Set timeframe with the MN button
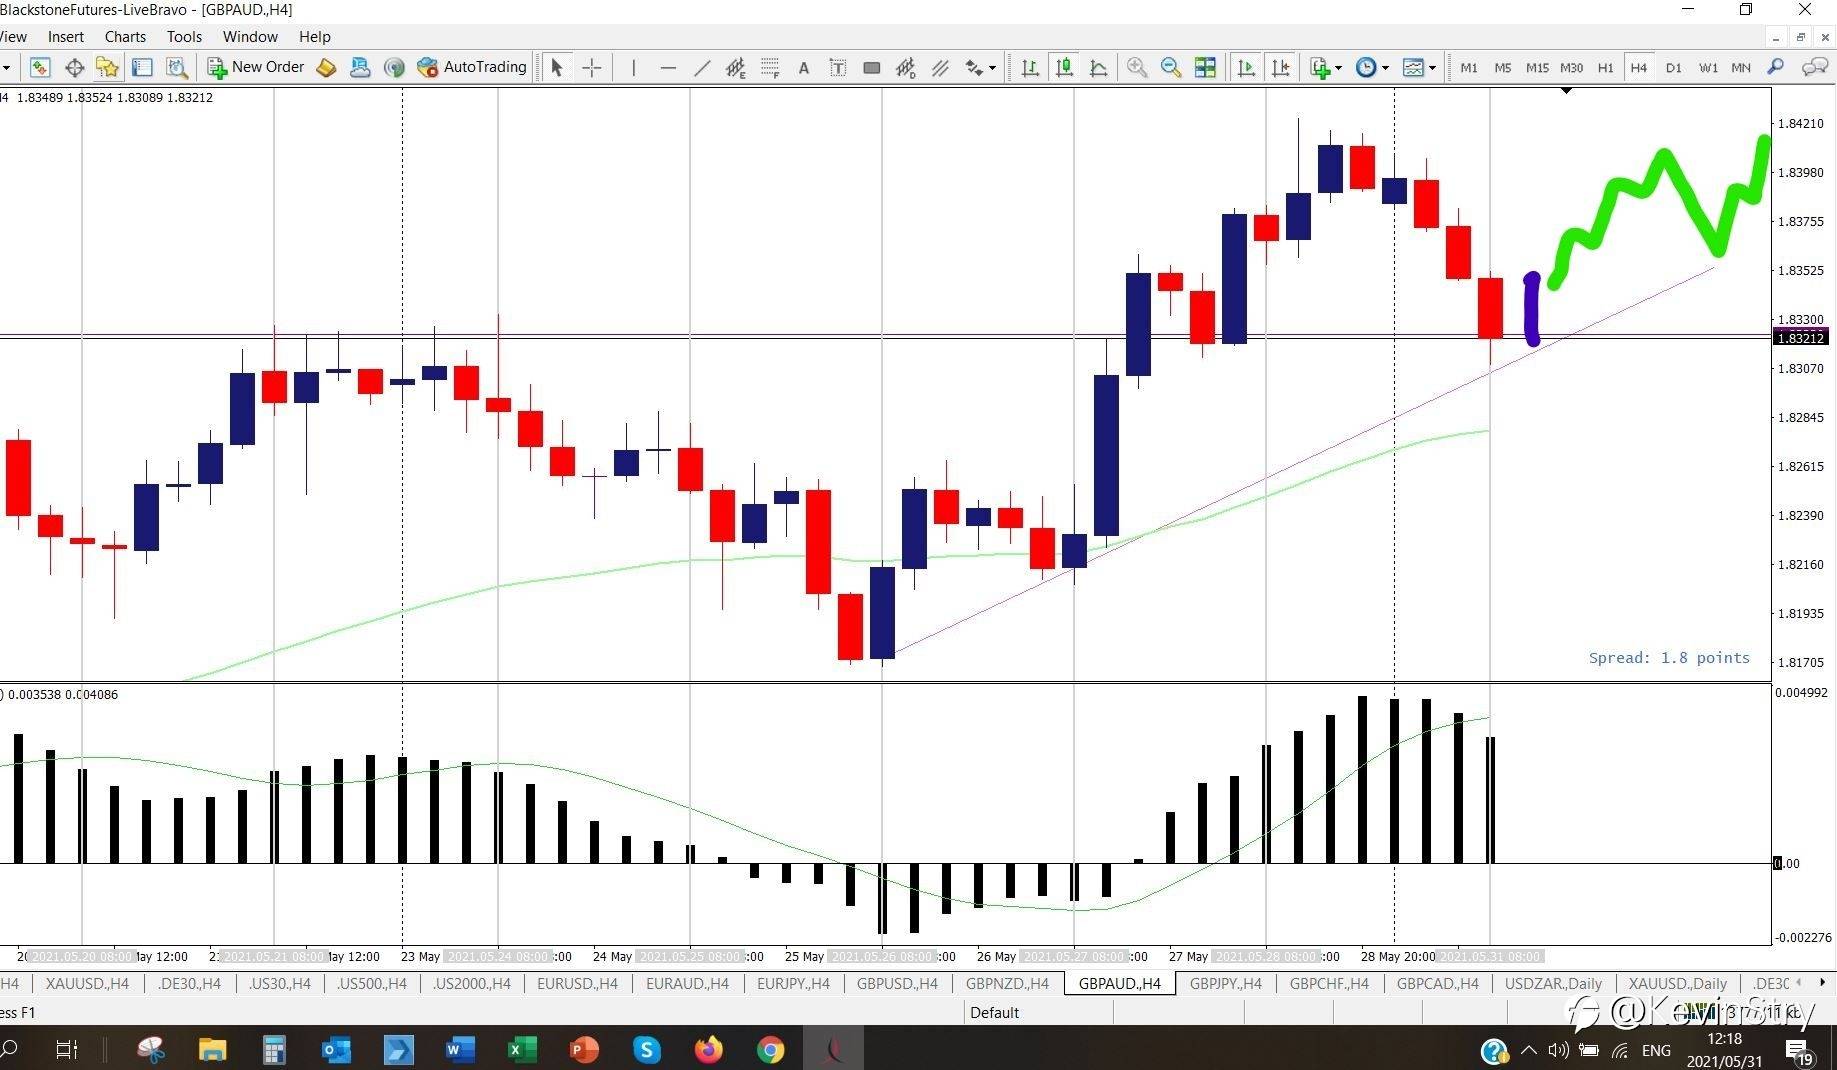The height and width of the screenshot is (1070, 1837). coord(1741,67)
